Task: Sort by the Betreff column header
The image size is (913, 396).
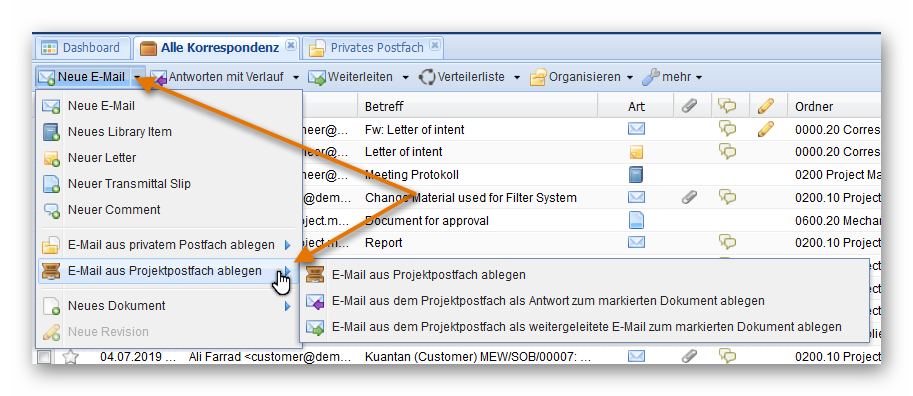Action: [x=477, y=107]
